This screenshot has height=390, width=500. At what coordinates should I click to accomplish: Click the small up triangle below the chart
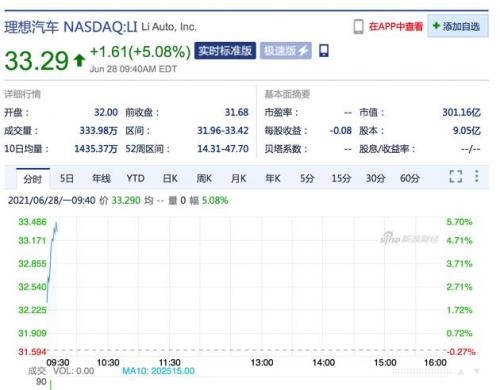coord(461,372)
